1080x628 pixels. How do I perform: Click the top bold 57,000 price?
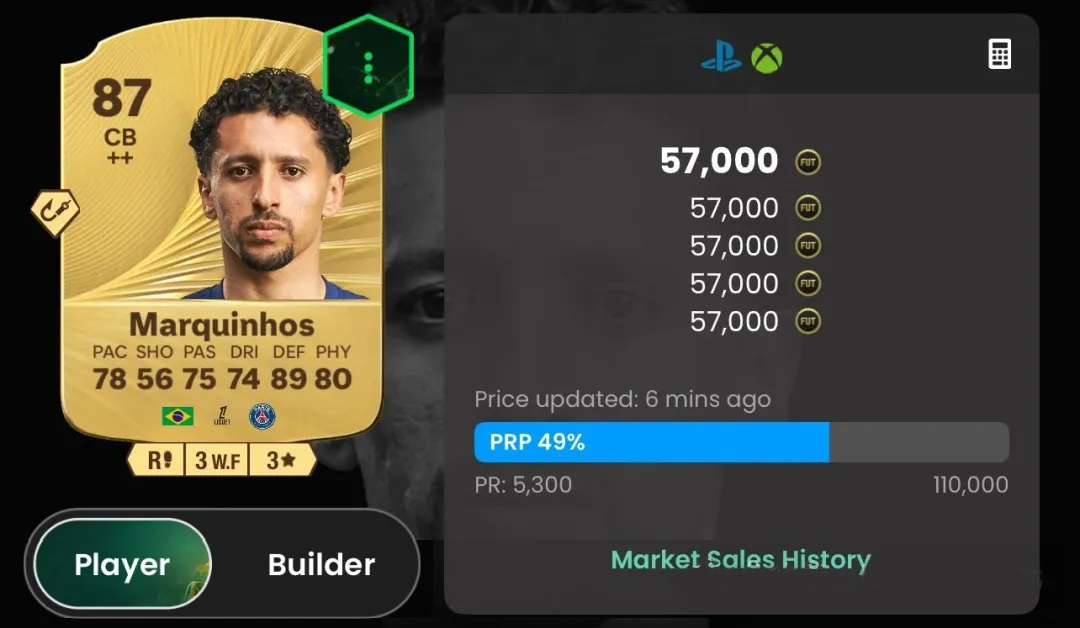point(719,161)
